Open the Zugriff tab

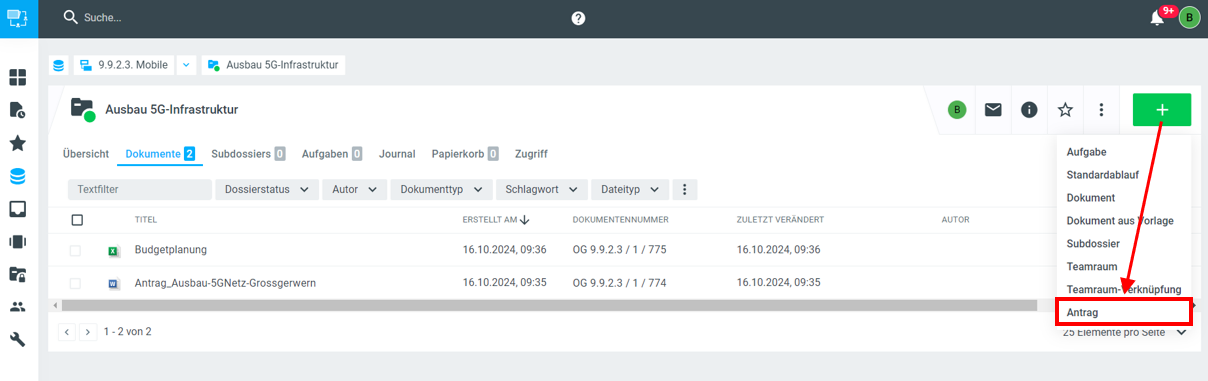coord(531,154)
